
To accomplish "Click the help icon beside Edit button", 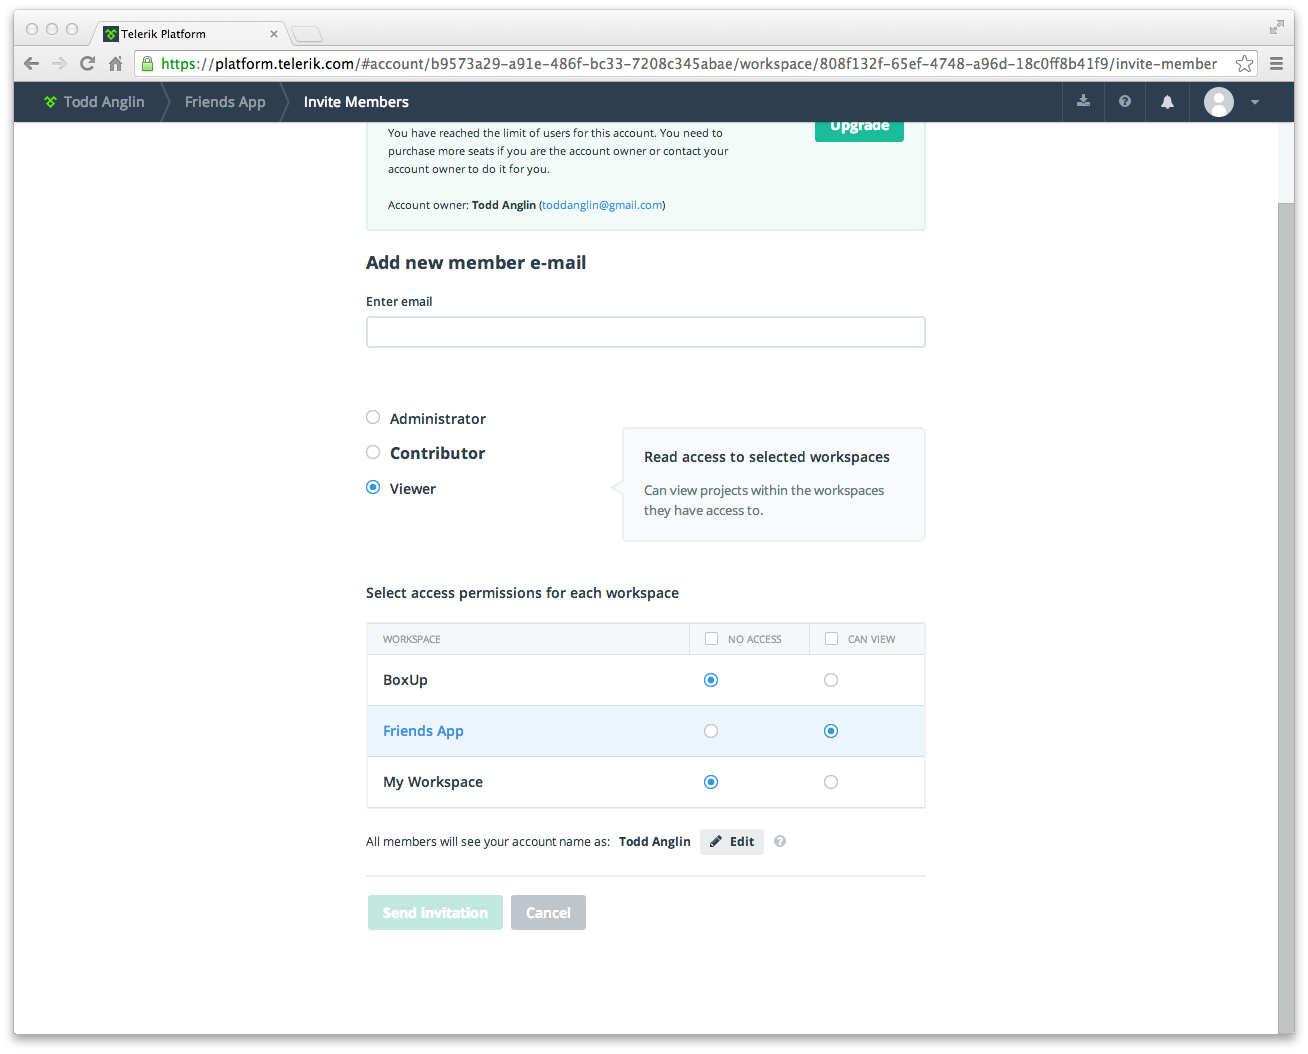I will [780, 842].
